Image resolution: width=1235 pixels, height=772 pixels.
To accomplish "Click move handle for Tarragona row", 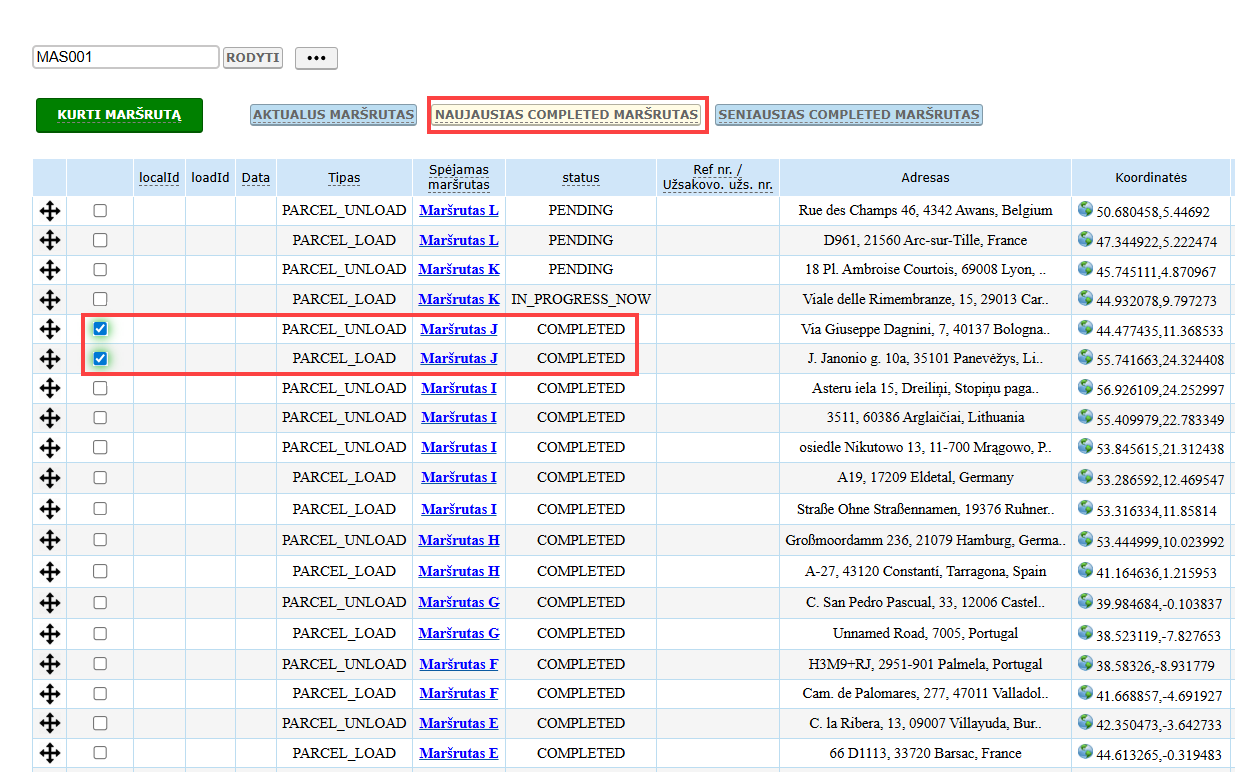I will (x=50, y=572).
